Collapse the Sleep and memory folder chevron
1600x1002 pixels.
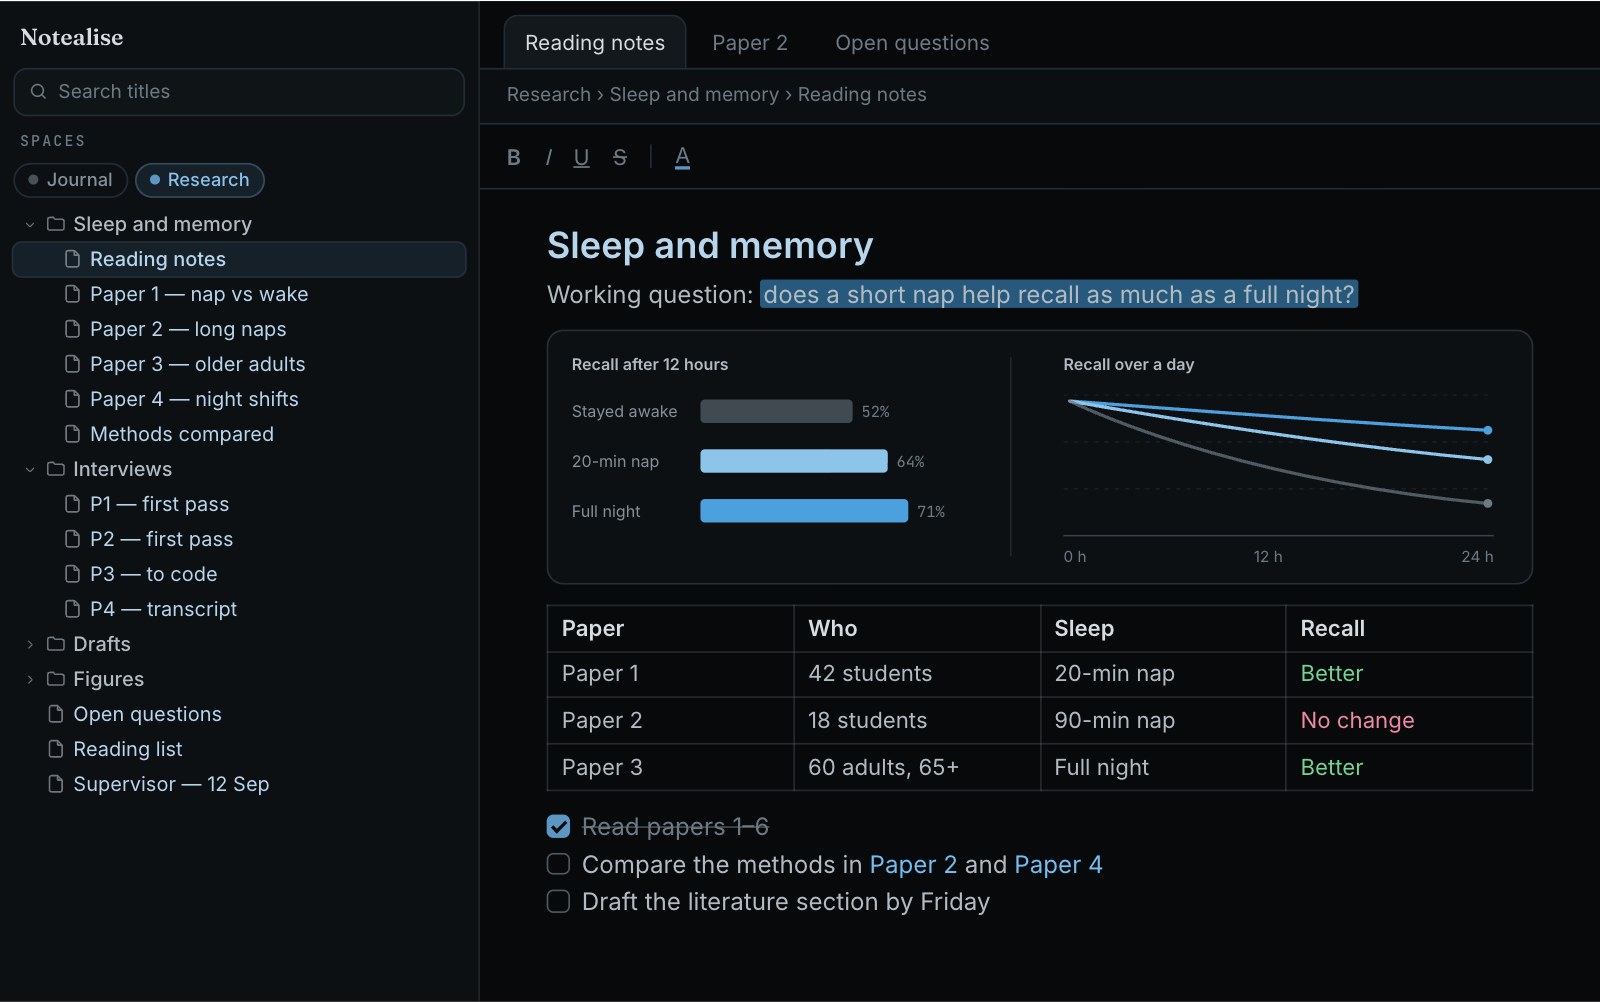point(30,224)
